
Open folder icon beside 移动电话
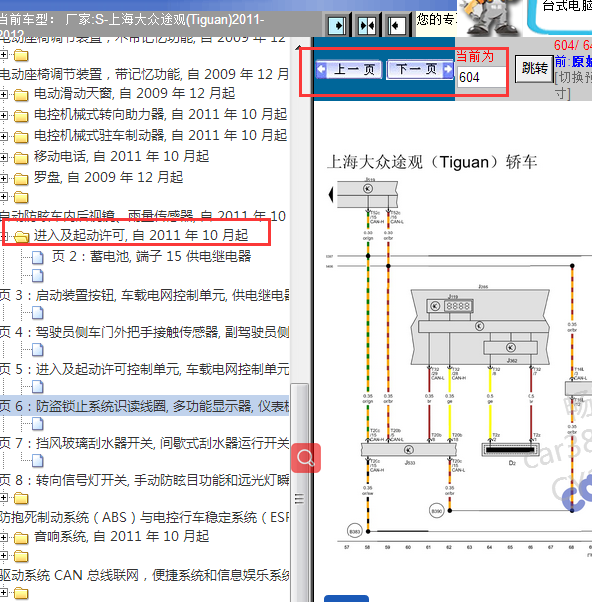click(21, 158)
